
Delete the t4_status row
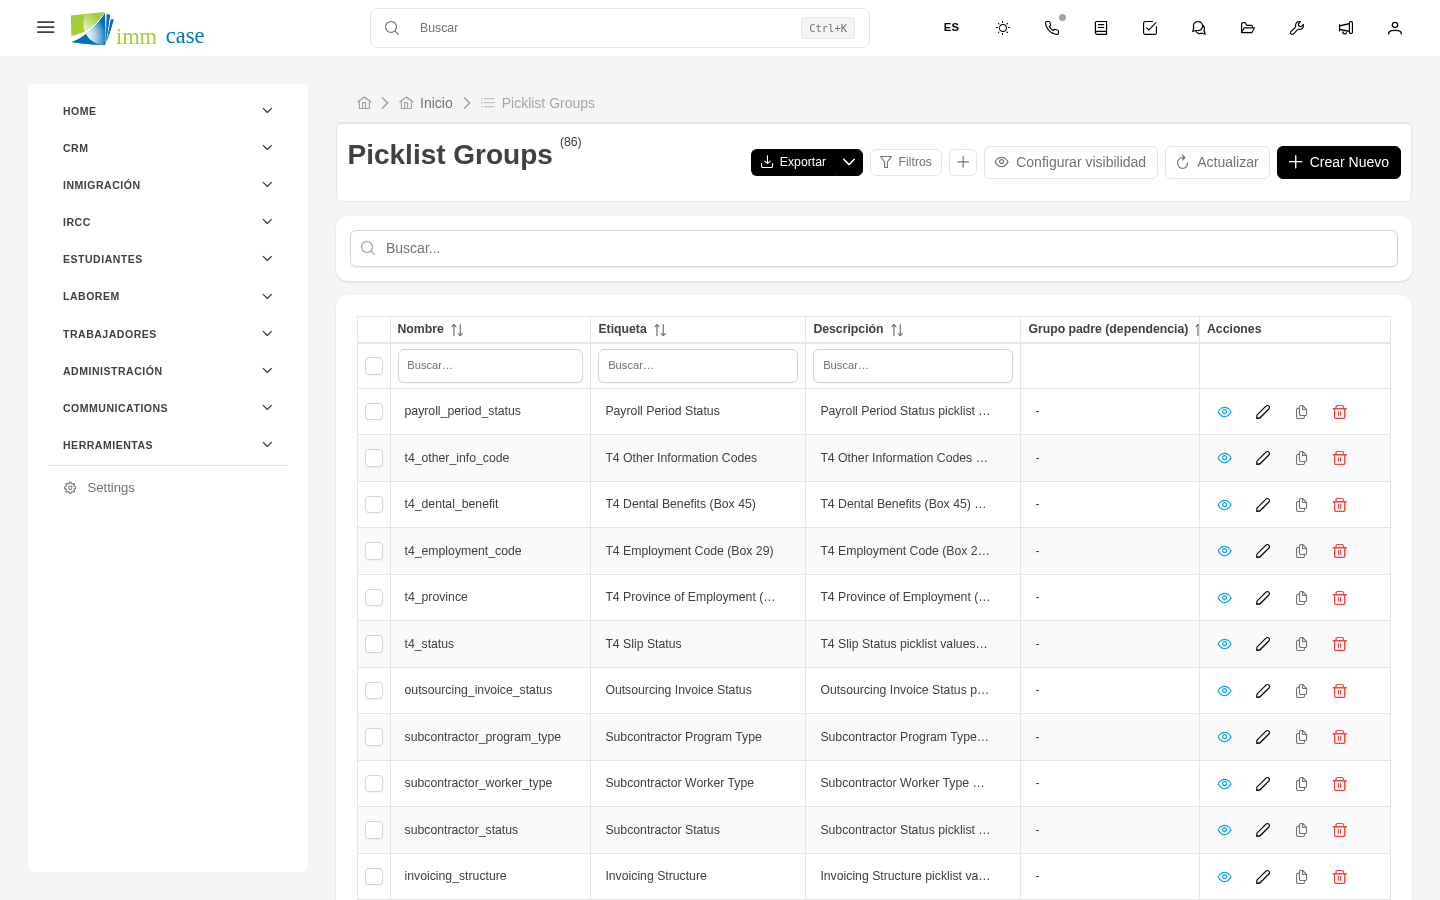1340,644
